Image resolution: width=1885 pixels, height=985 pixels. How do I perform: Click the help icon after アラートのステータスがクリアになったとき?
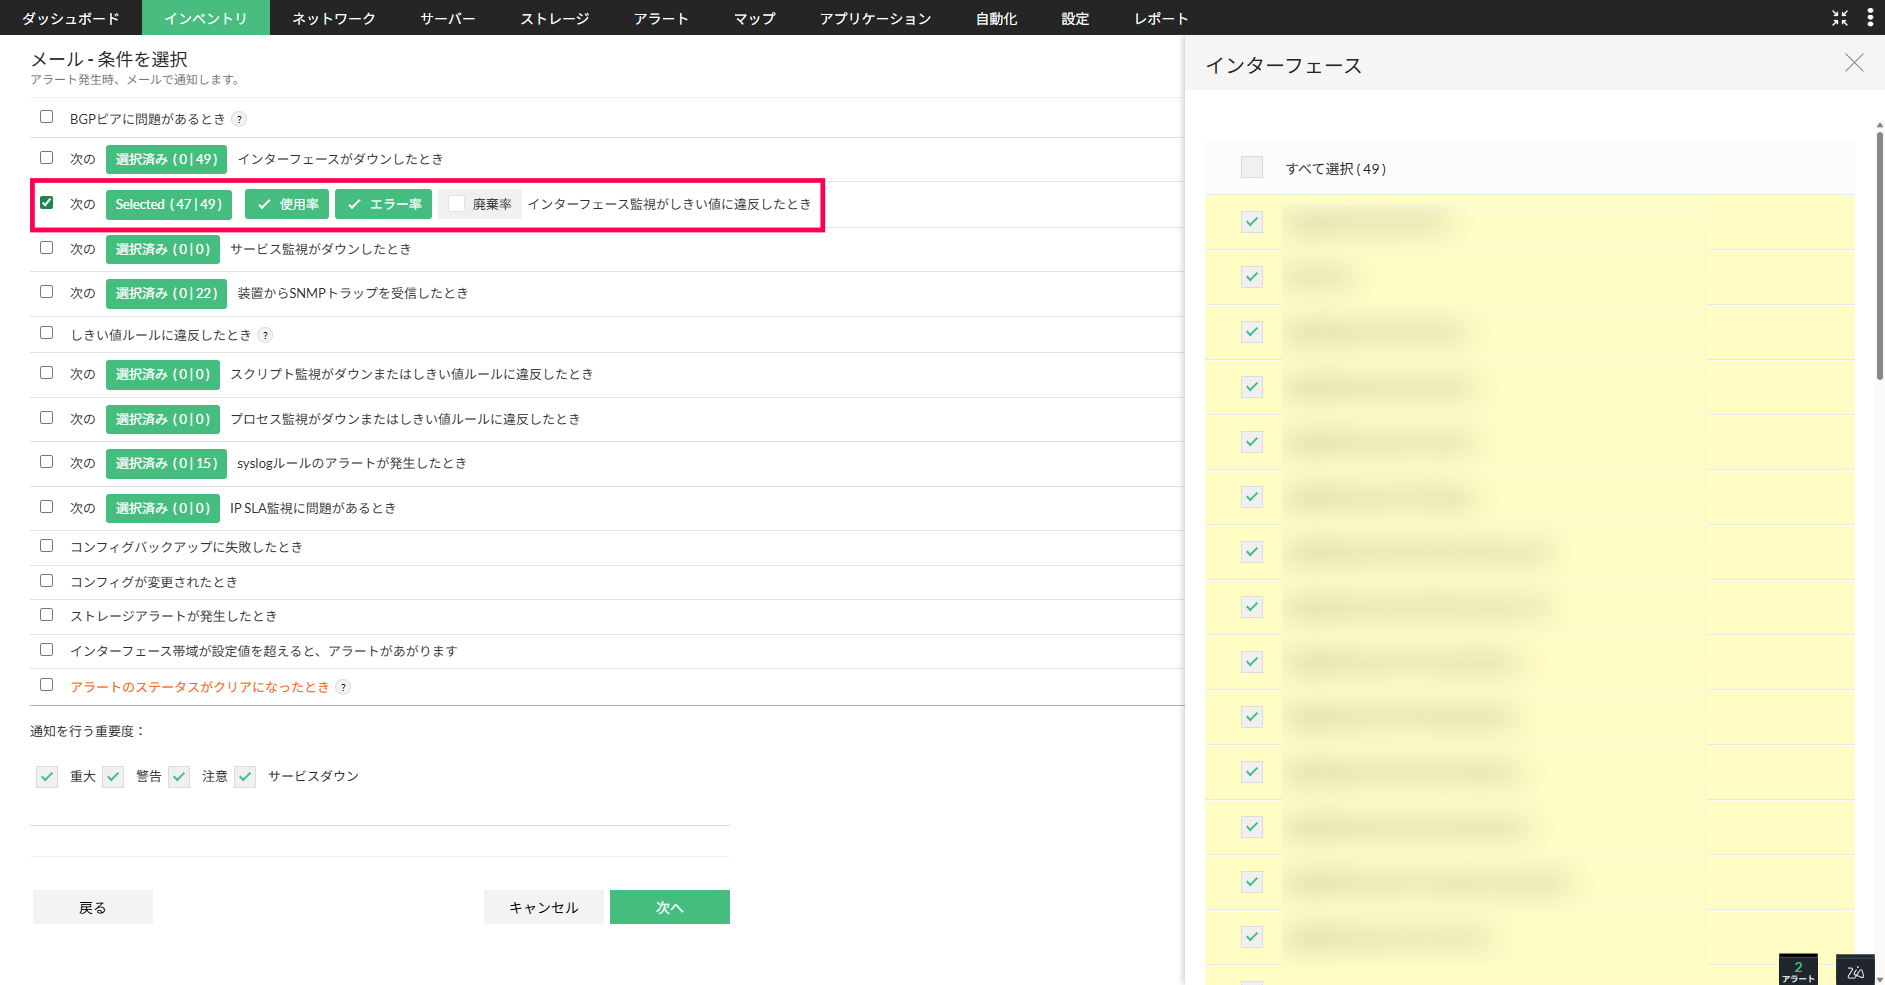tap(343, 687)
